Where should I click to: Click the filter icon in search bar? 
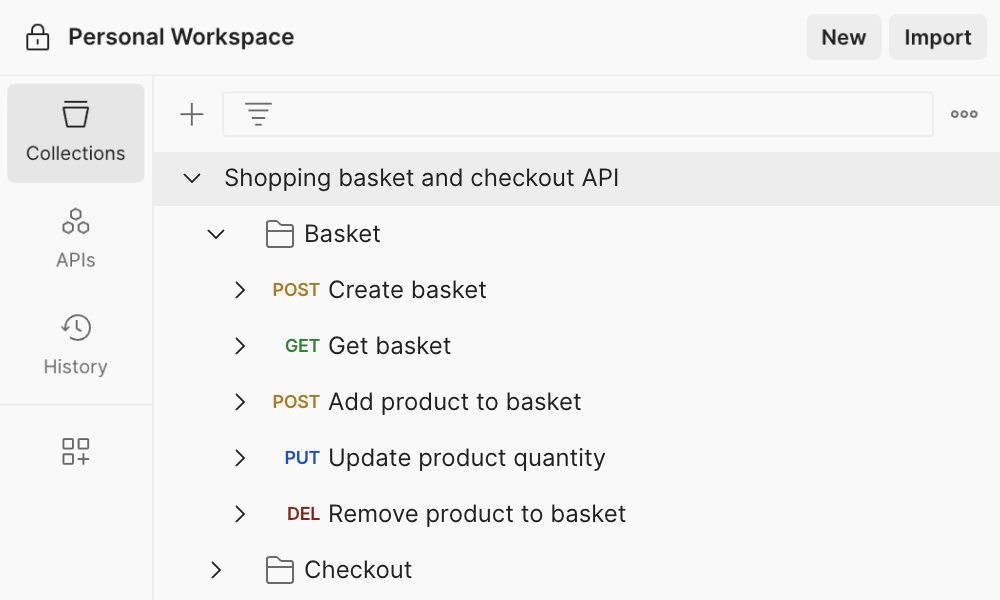(x=258, y=114)
